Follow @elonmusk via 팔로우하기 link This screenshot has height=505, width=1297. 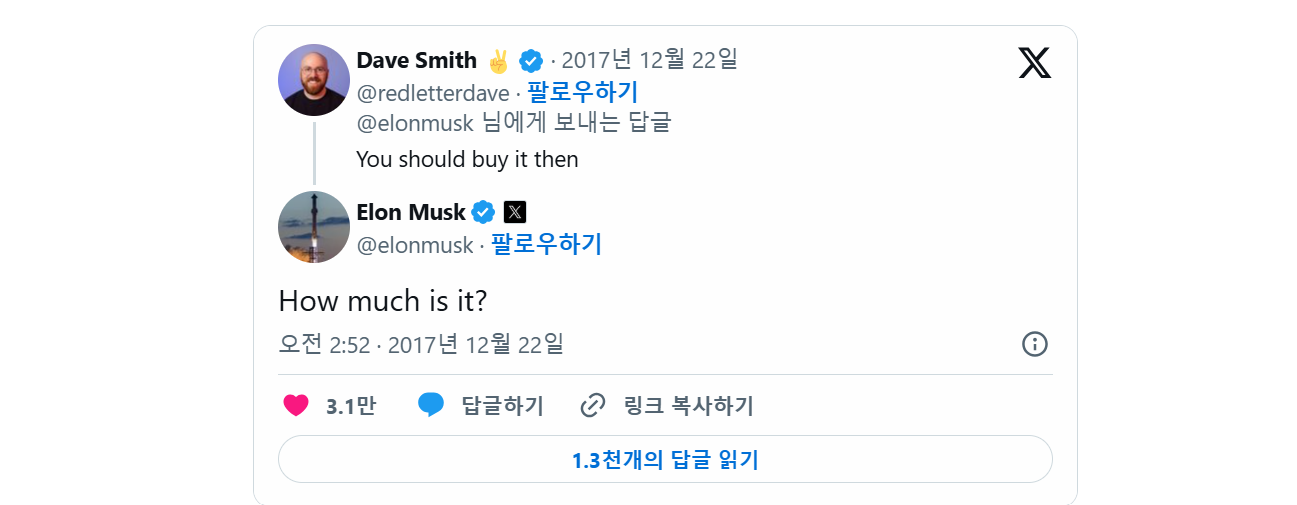click(546, 244)
